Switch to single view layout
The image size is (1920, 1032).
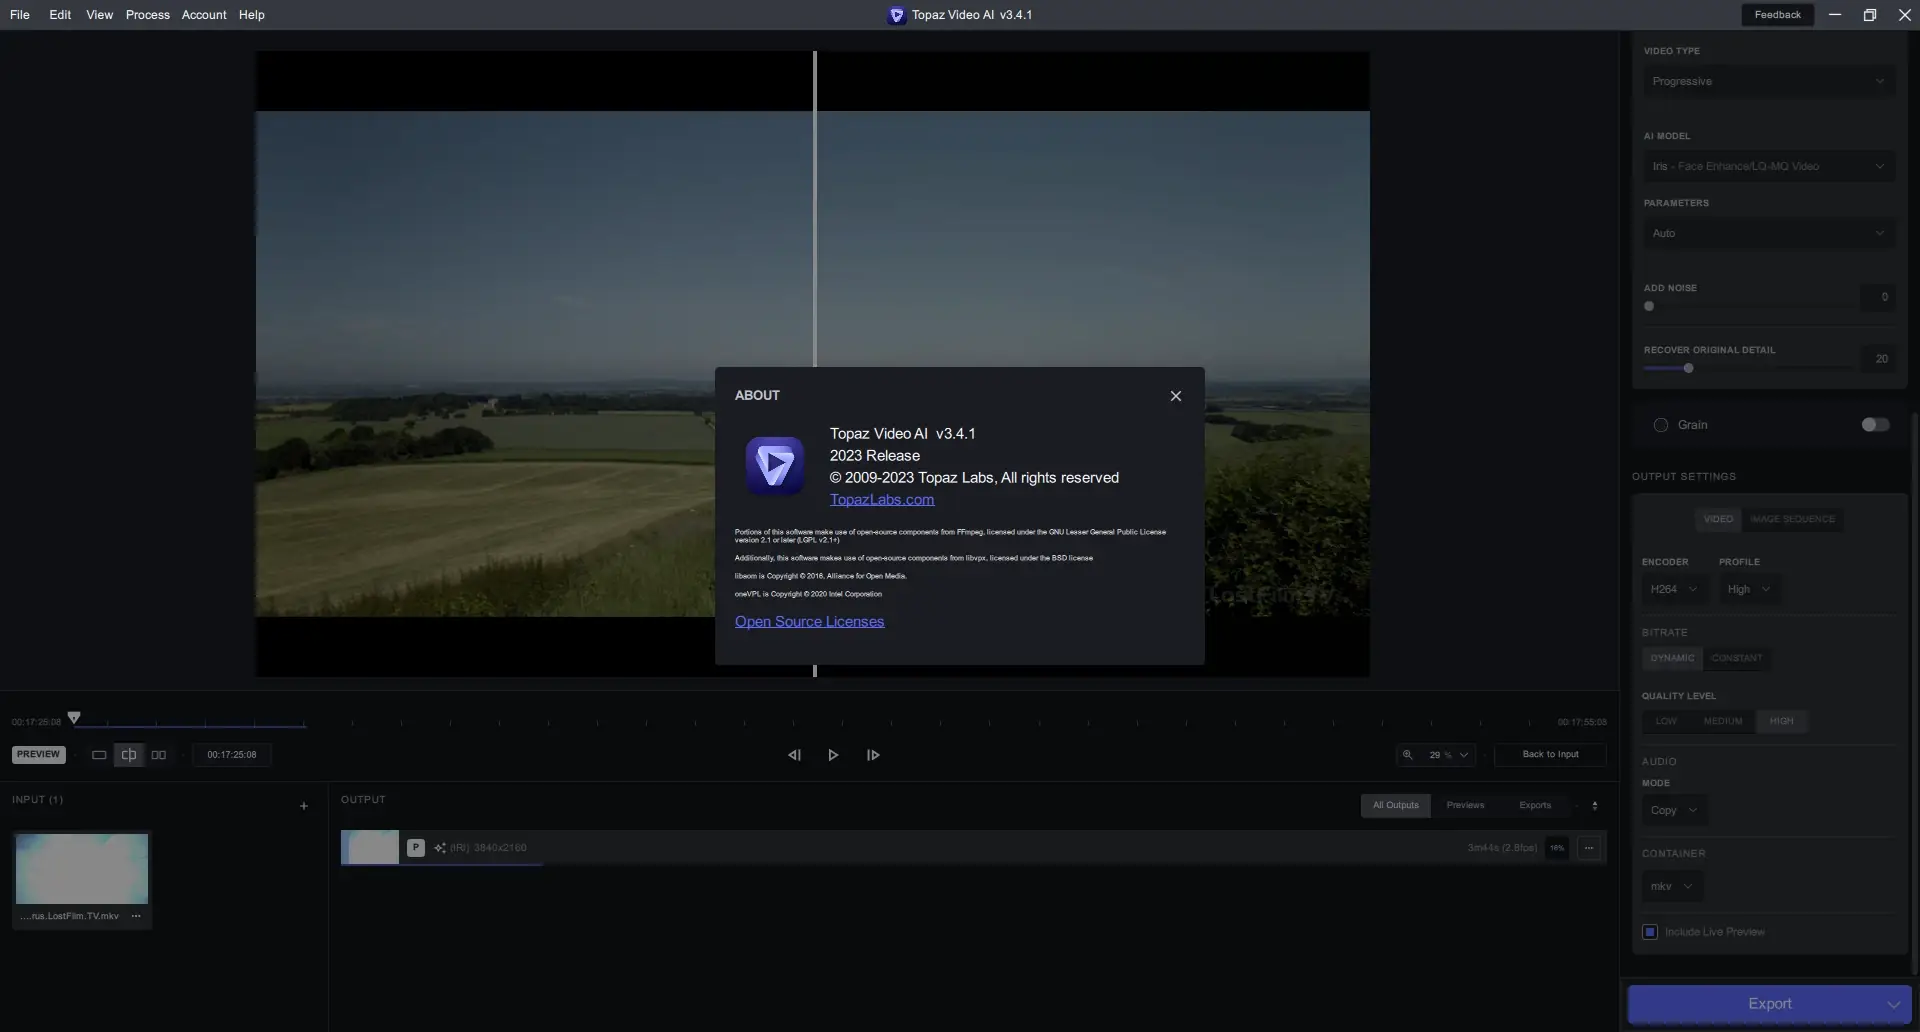(x=99, y=756)
